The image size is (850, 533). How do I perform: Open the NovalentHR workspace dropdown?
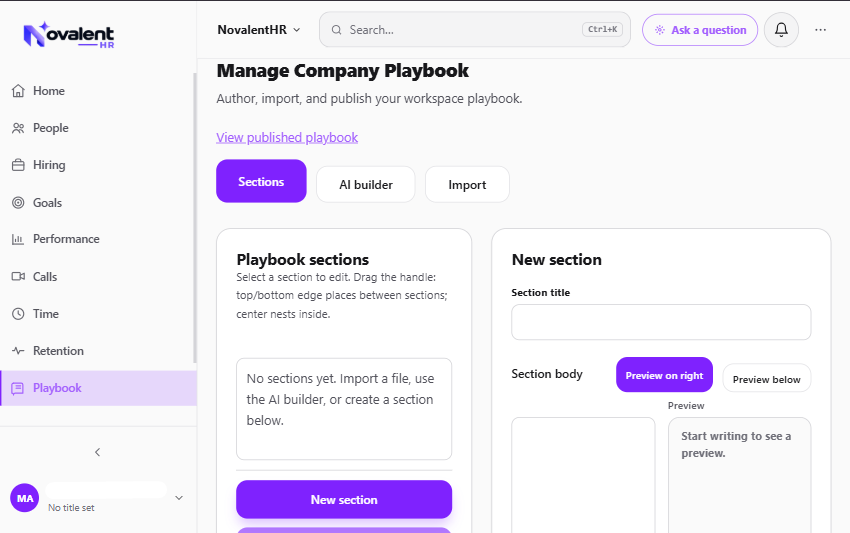(x=259, y=30)
